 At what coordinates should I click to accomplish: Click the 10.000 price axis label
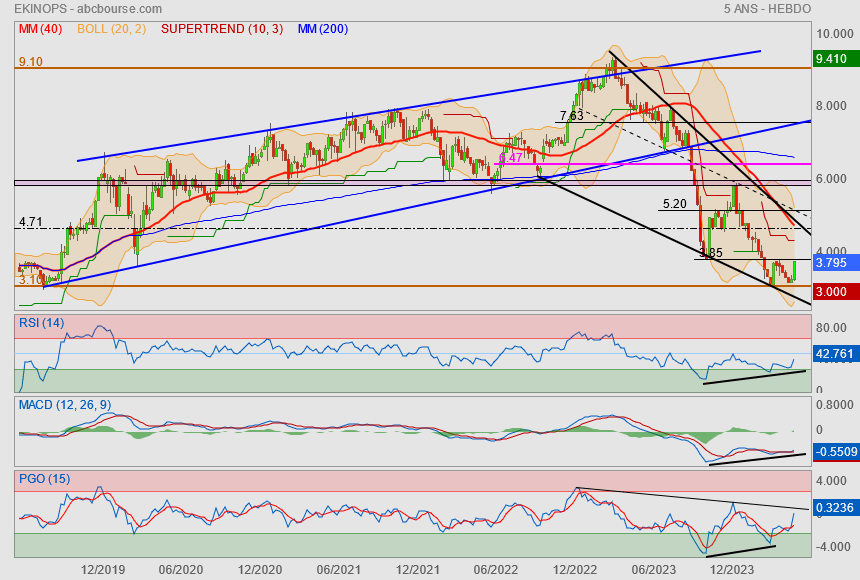(x=835, y=34)
